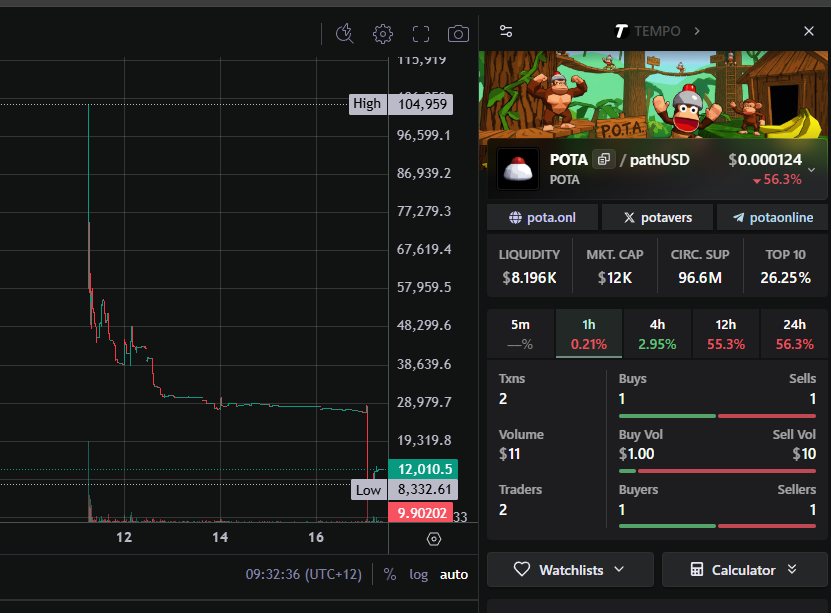Viewport: 831px width, 613px height.
Task: Toggle log scale on chart
Action: (x=418, y=574)
